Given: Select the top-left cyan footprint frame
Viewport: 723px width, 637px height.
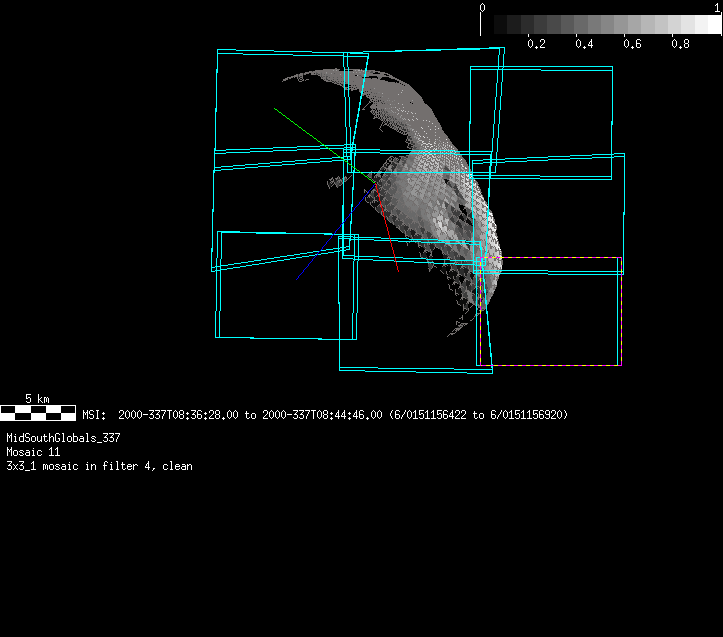Looking at the screenshot, I should (x=217, y=100).
